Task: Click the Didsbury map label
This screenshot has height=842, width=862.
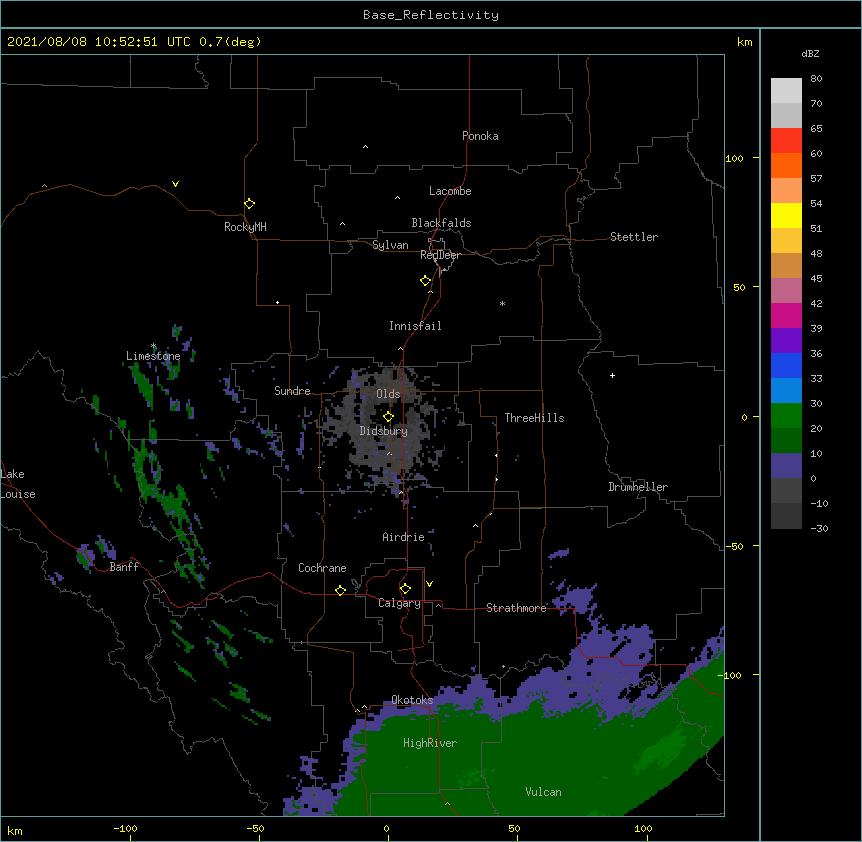Action: click(383, 431)
